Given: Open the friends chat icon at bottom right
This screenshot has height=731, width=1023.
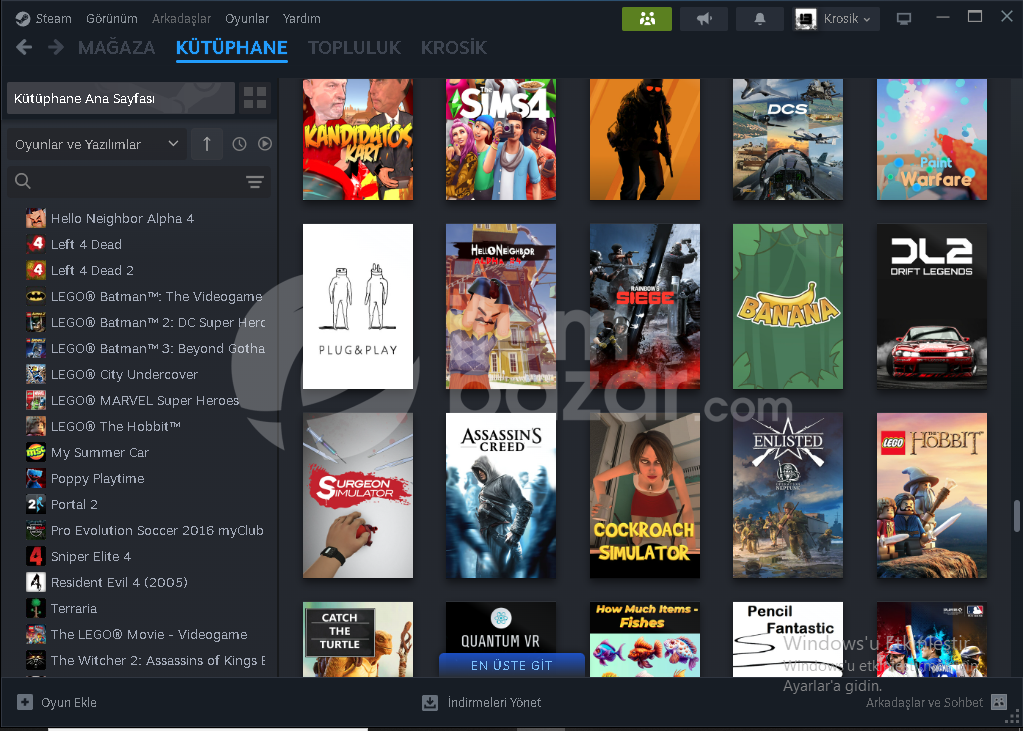Looking at the screenshot, I should 998,702.
